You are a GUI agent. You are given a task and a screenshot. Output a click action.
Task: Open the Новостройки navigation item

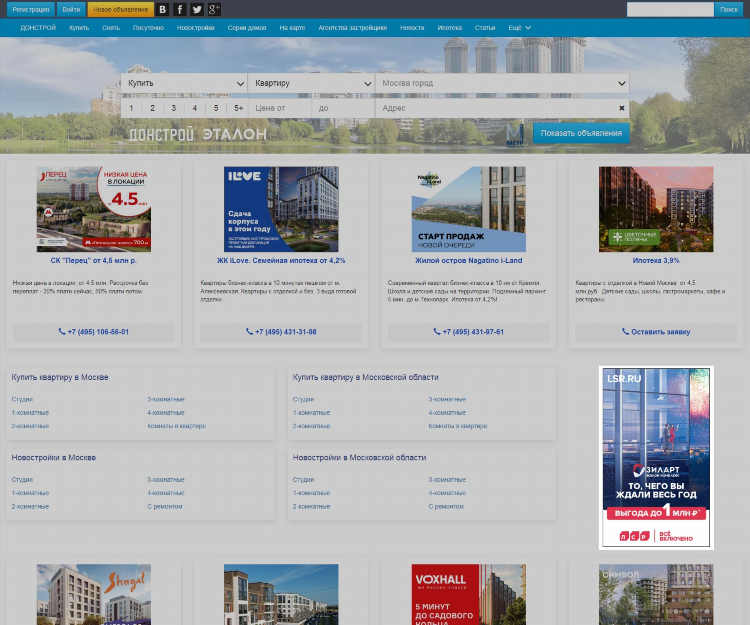196,28
